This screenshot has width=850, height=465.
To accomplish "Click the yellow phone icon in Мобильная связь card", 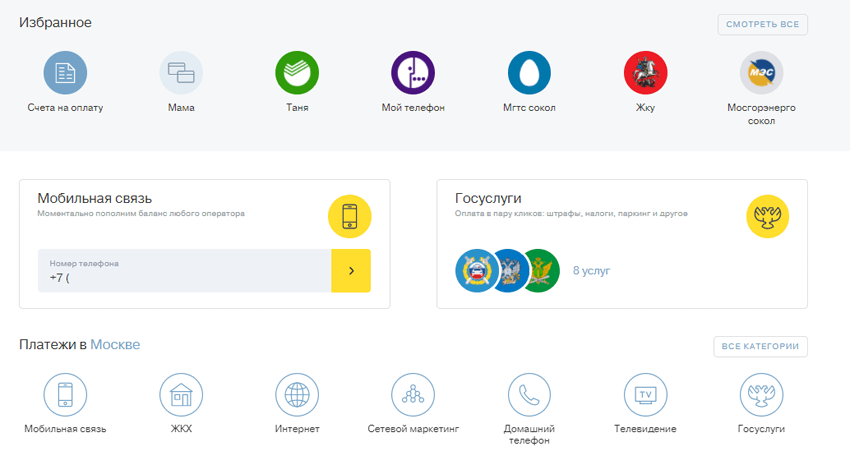I will pos(350,216).
